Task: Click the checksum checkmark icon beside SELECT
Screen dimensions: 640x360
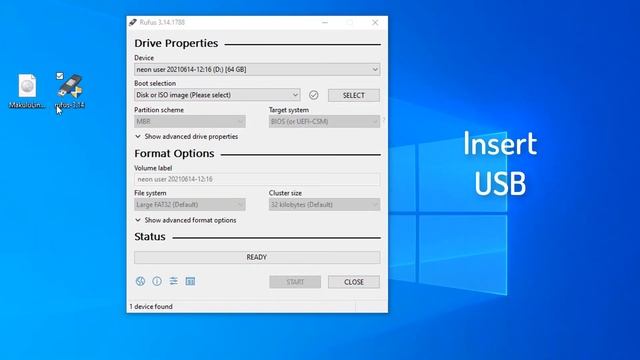Action: (x=313, y=95)
